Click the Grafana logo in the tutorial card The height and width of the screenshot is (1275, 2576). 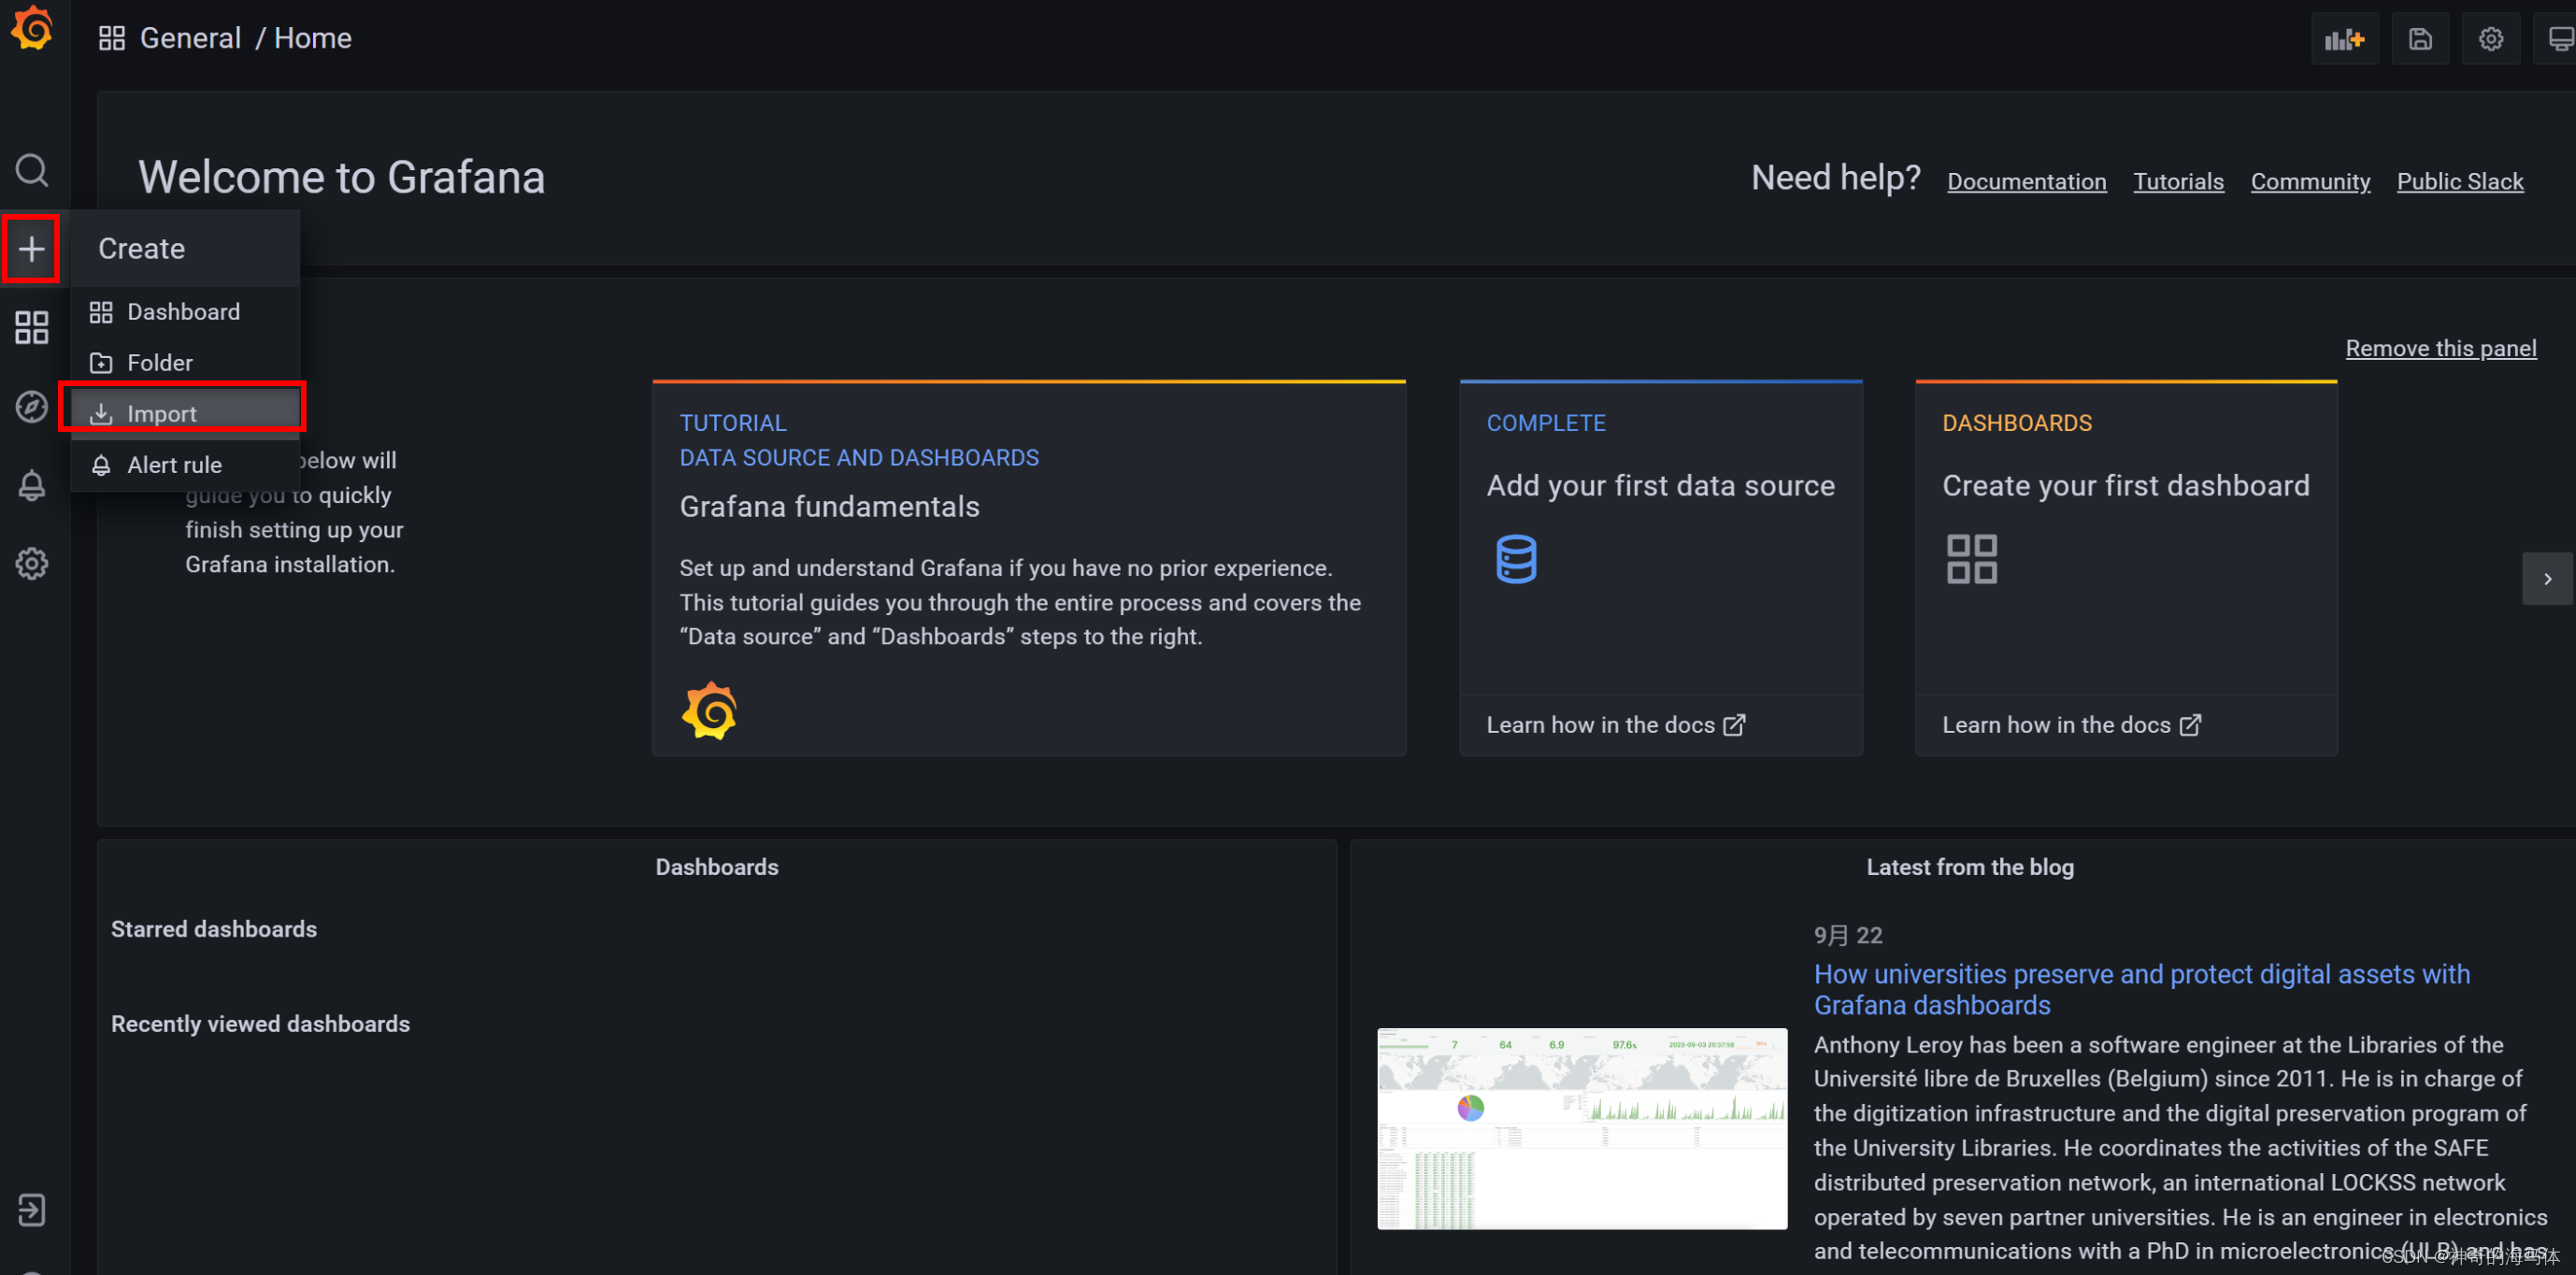coord(709,711)
